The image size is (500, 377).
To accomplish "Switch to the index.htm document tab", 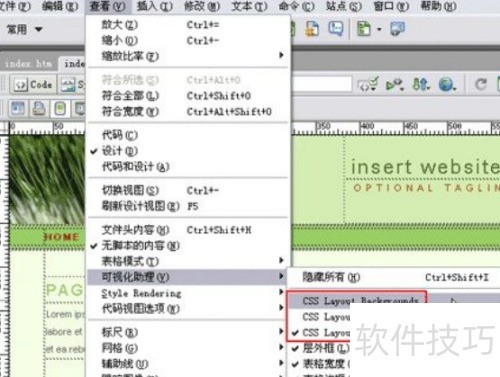I will click(x=28, y=64).
